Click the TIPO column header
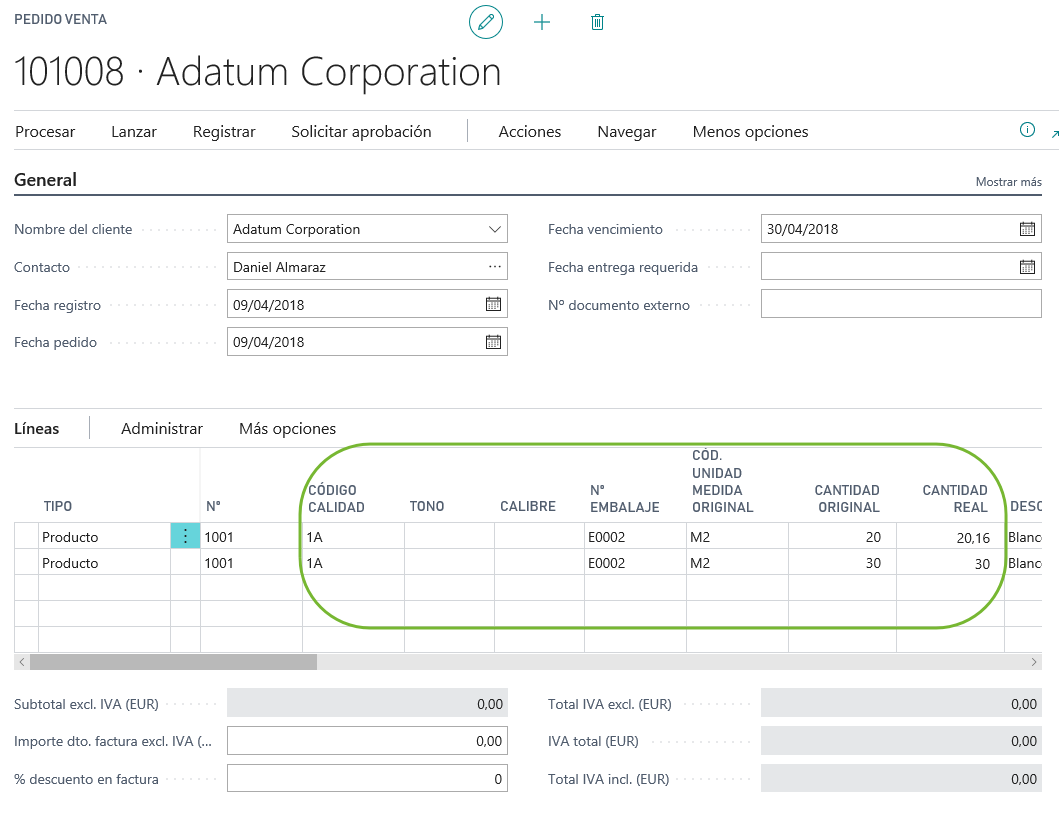 58,506
